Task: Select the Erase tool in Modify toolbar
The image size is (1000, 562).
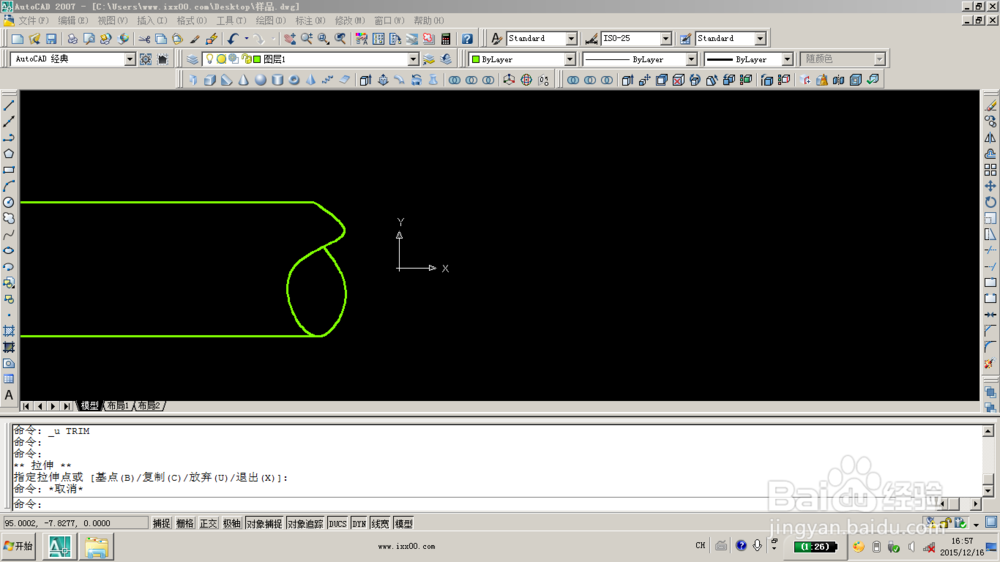Action: coord(990,106)
